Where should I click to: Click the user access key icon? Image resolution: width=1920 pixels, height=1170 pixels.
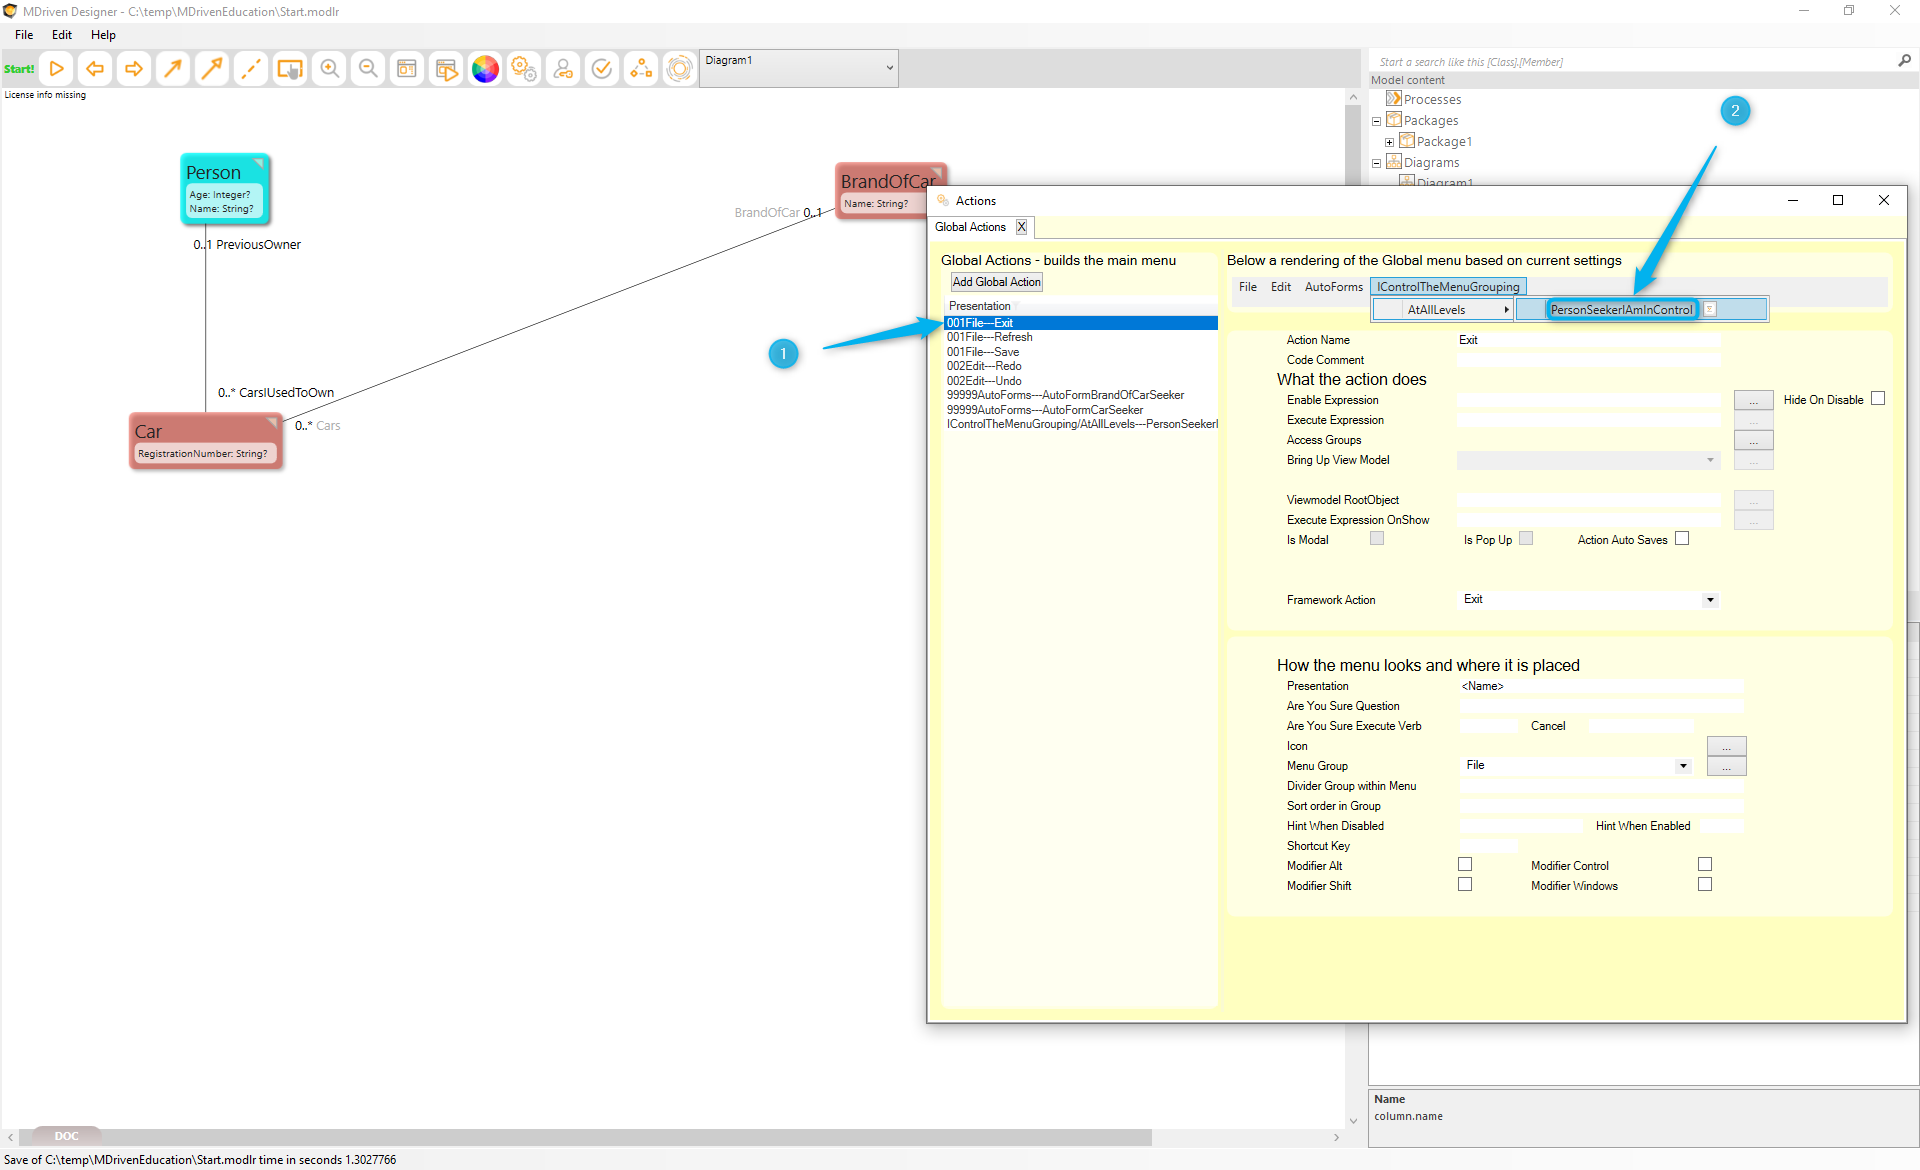click(563, 69)
